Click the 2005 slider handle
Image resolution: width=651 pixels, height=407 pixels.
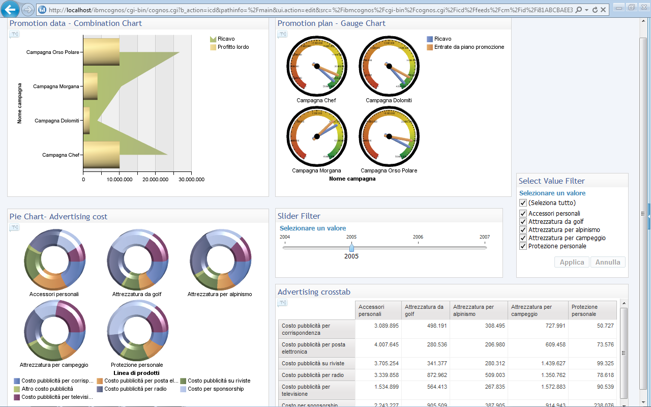(351, 246)
